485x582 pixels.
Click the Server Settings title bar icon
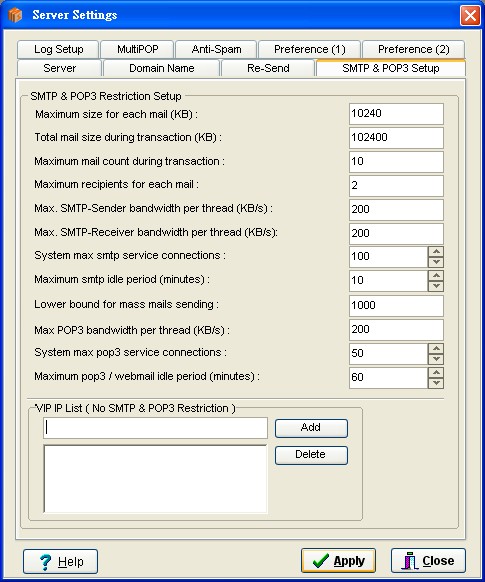(15, 15)
